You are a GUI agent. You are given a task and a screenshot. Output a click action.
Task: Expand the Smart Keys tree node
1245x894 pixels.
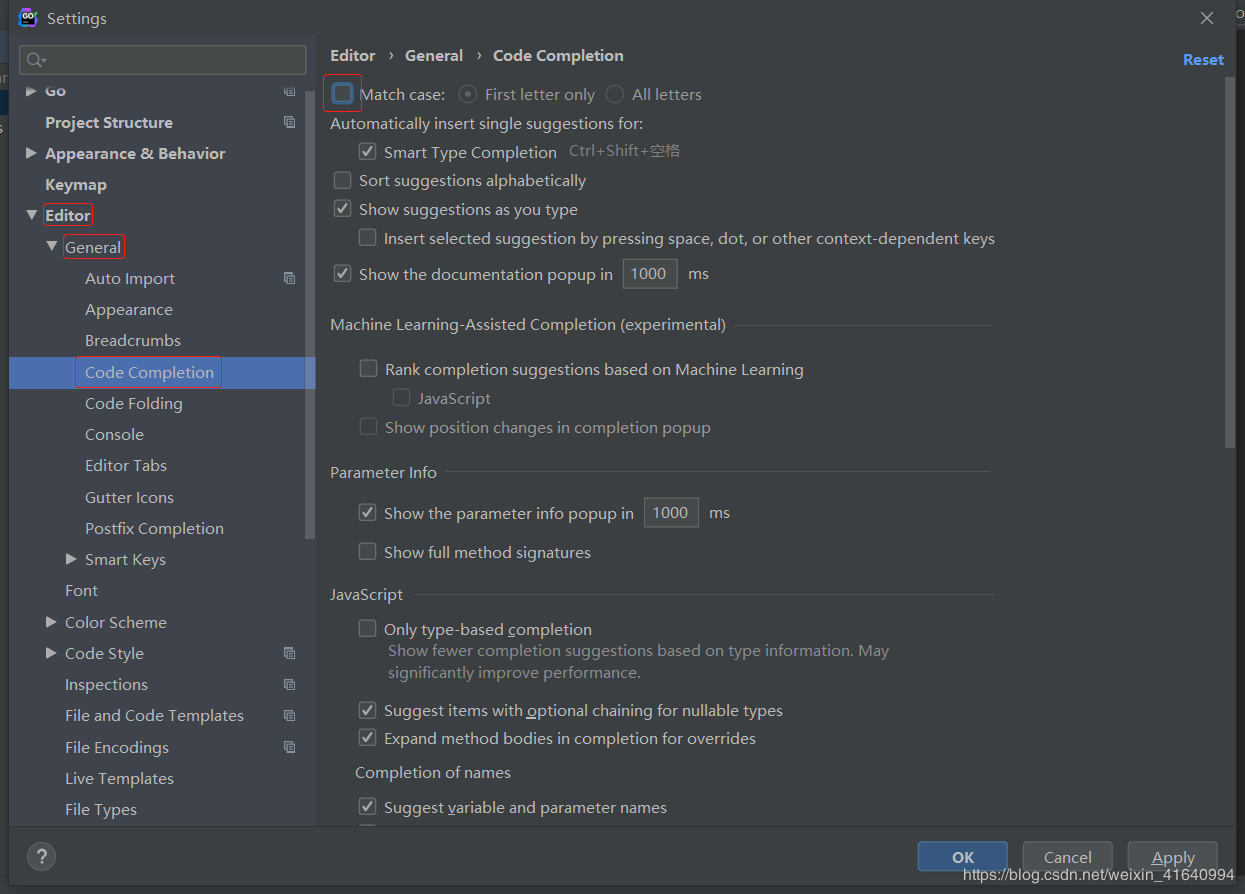[x=71, y=559]
